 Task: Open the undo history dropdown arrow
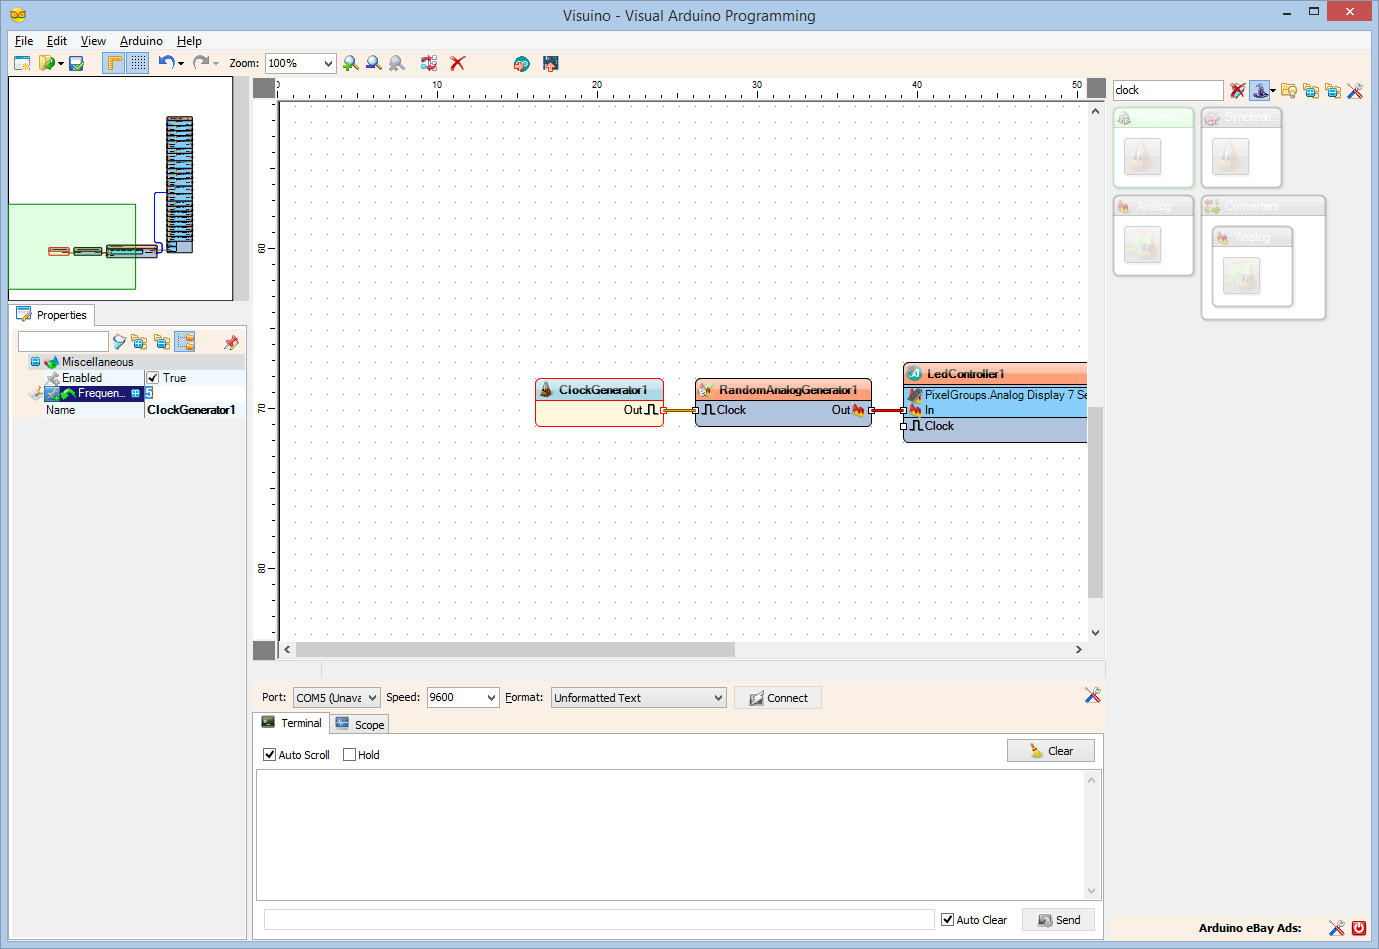181,63
